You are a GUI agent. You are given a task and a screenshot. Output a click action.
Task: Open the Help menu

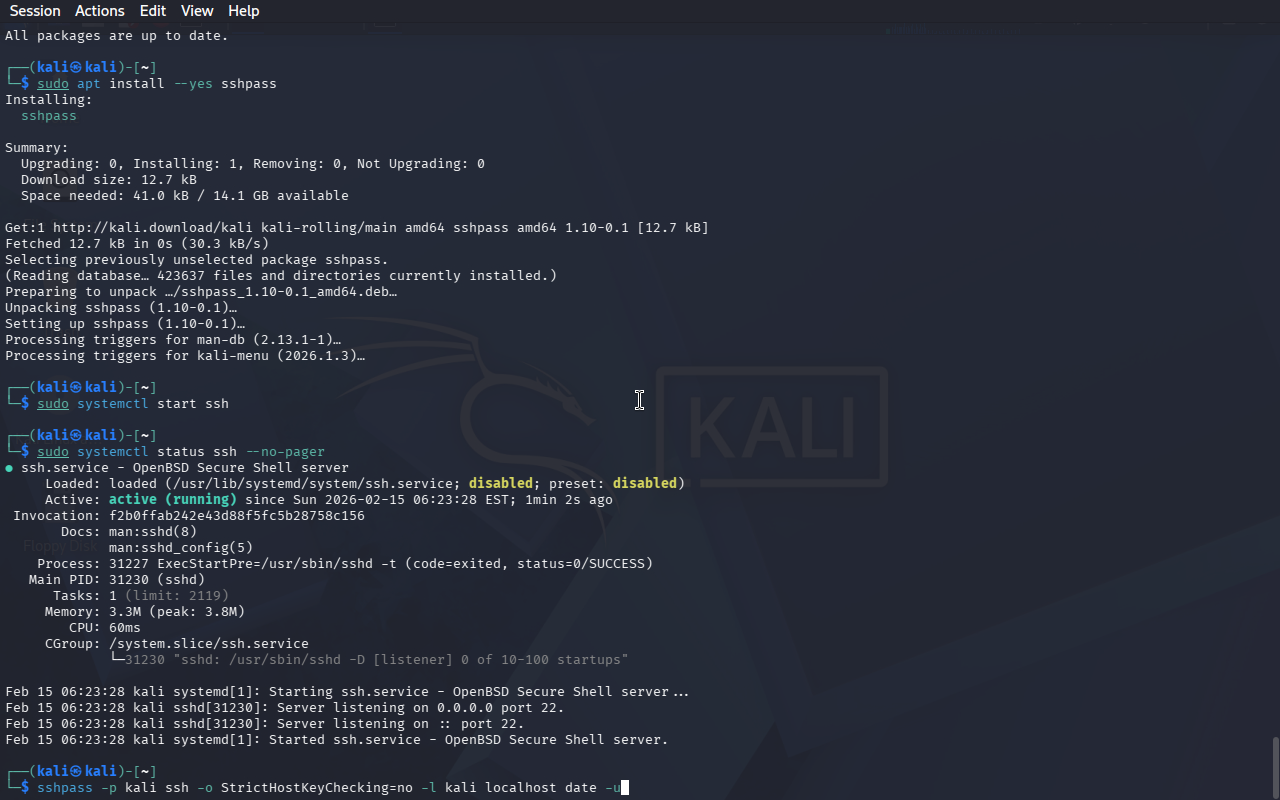[243, 11]
